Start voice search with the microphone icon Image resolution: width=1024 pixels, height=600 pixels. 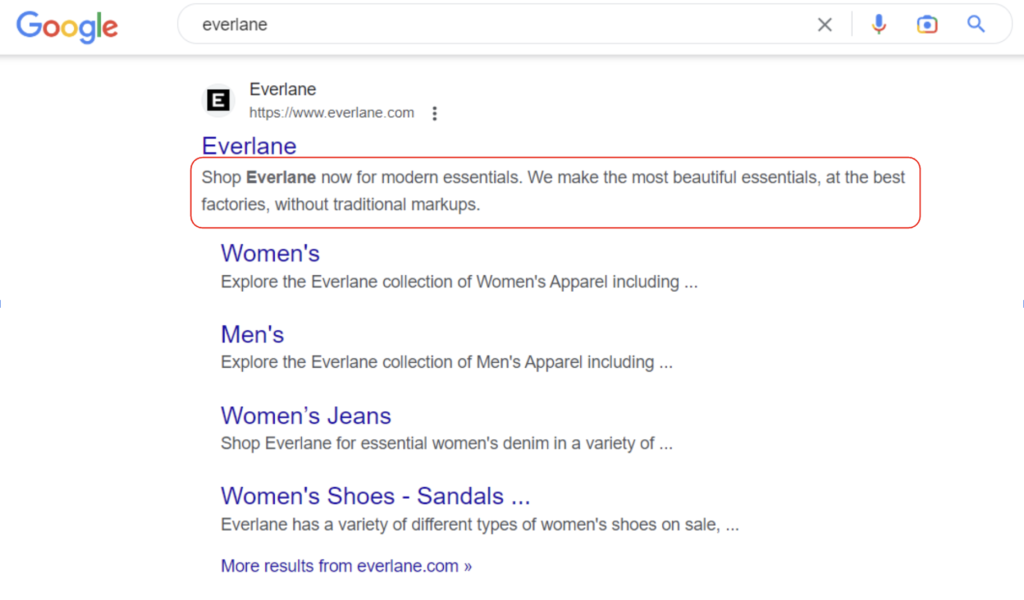pyautogui.click(x=879, y=25)
